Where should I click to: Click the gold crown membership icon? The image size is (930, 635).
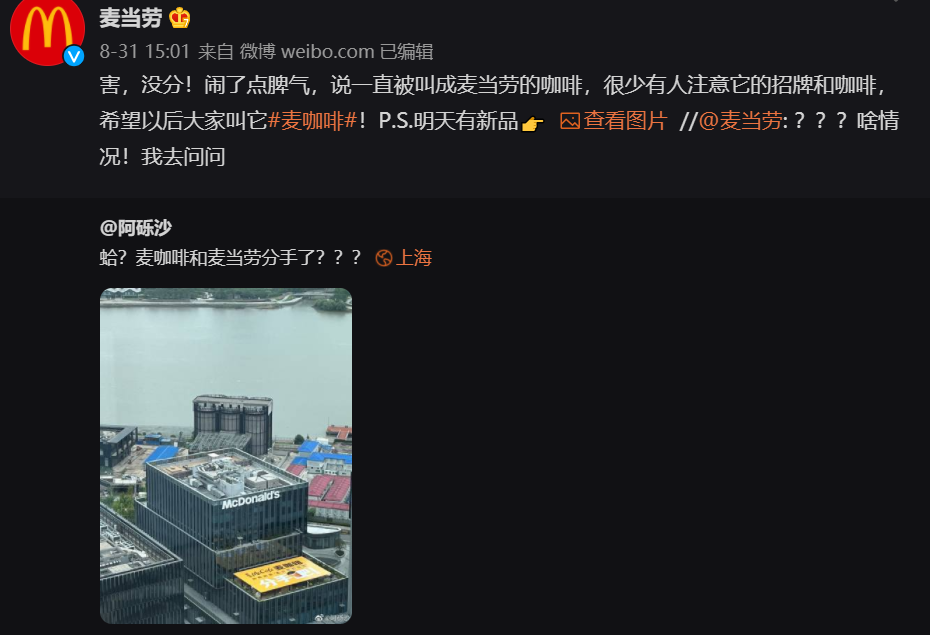(x=179, y=18)
